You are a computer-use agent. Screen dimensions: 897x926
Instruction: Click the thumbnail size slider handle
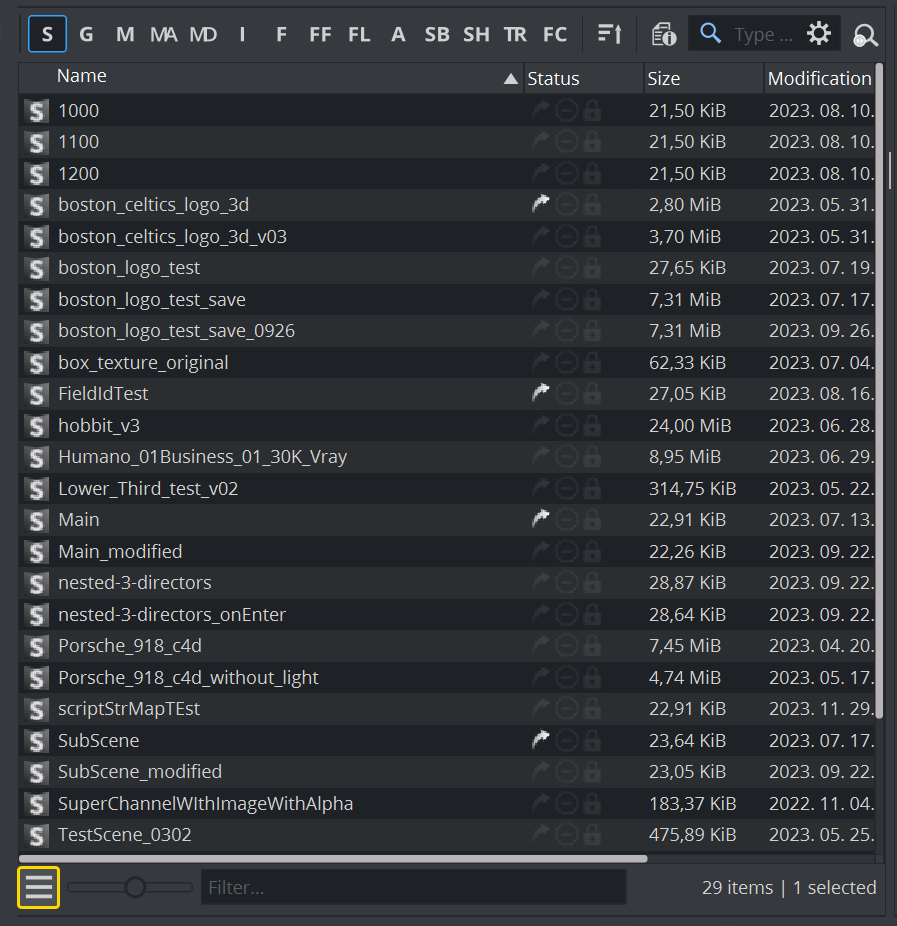tap(135, 887)
